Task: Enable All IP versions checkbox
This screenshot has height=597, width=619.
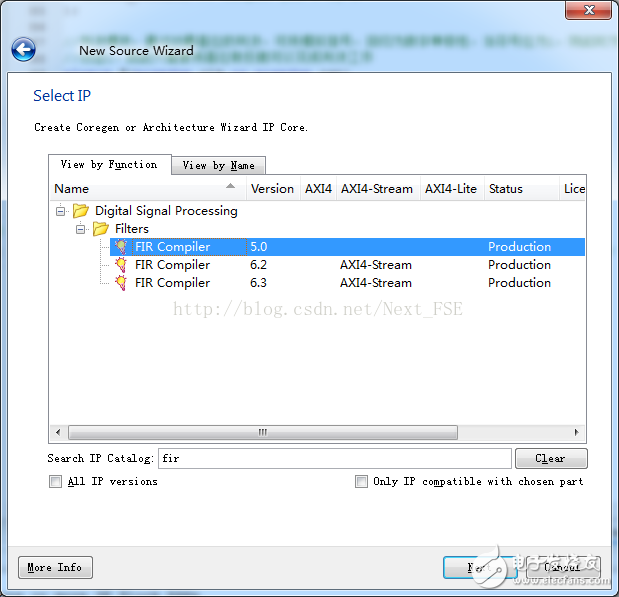Action: pos(55,481)
